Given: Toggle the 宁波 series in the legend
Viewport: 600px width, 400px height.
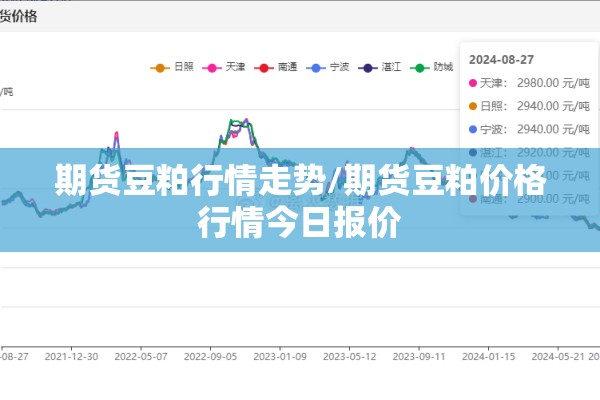Looking at the screenshot, I should point(328,67).
